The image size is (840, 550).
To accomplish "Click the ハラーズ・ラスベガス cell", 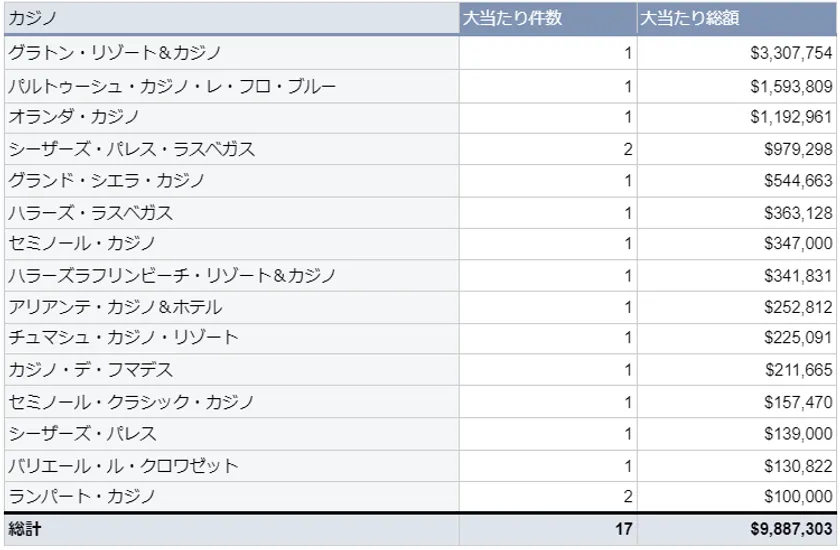I will [90, 213].
